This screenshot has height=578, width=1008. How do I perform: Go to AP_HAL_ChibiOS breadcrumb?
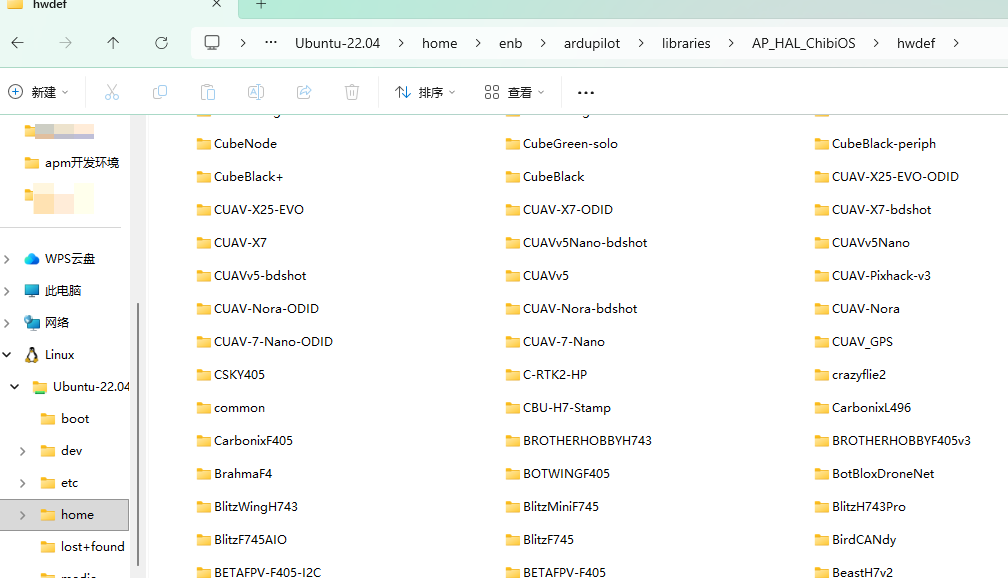(804, 43)
